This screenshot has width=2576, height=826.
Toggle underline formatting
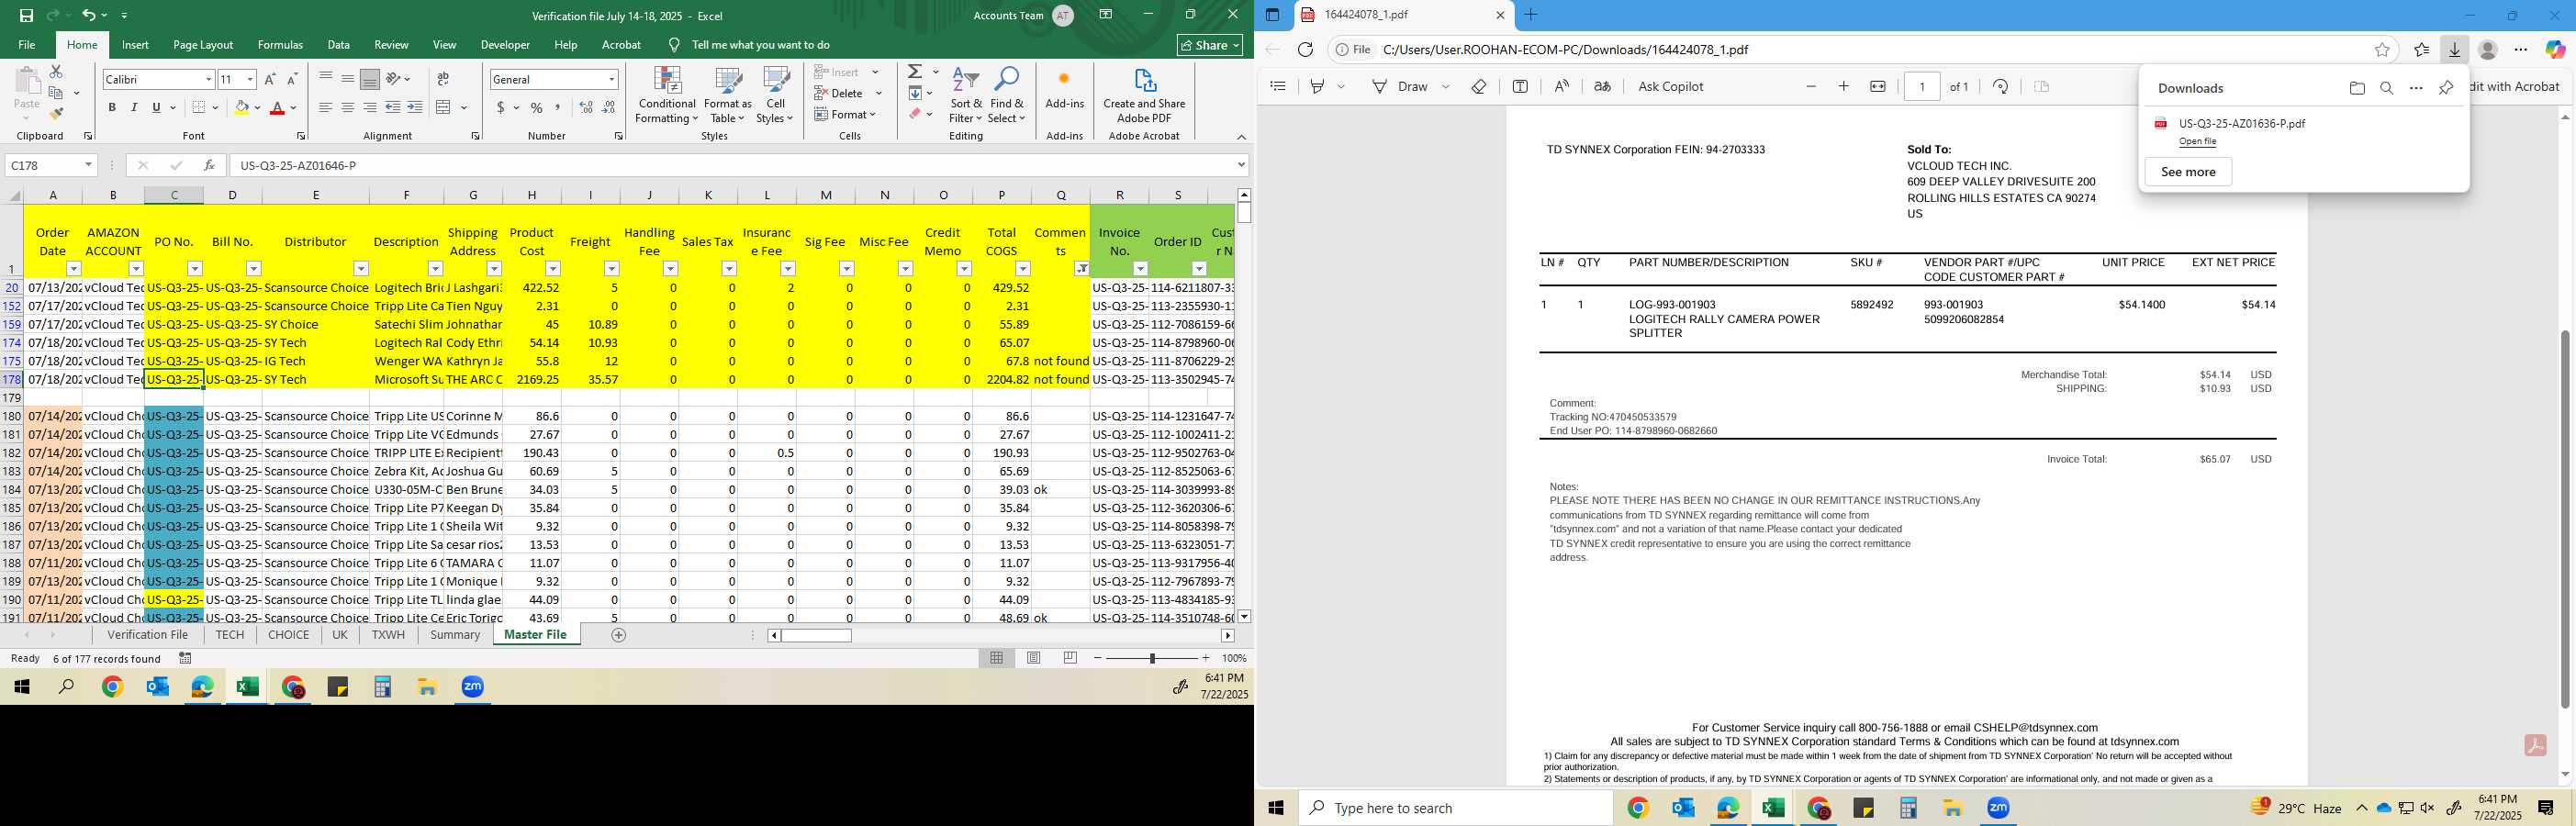156,107
